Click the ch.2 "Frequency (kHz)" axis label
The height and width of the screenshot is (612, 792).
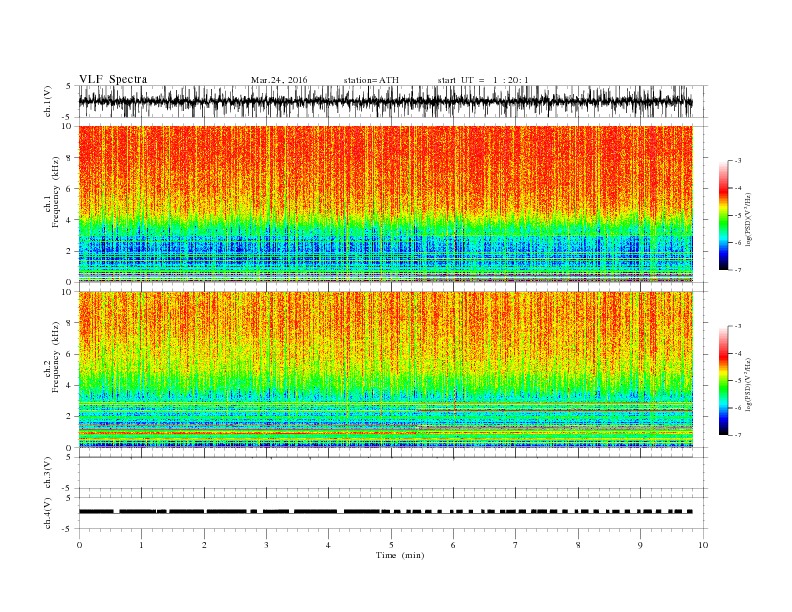(x=55, y=357)
